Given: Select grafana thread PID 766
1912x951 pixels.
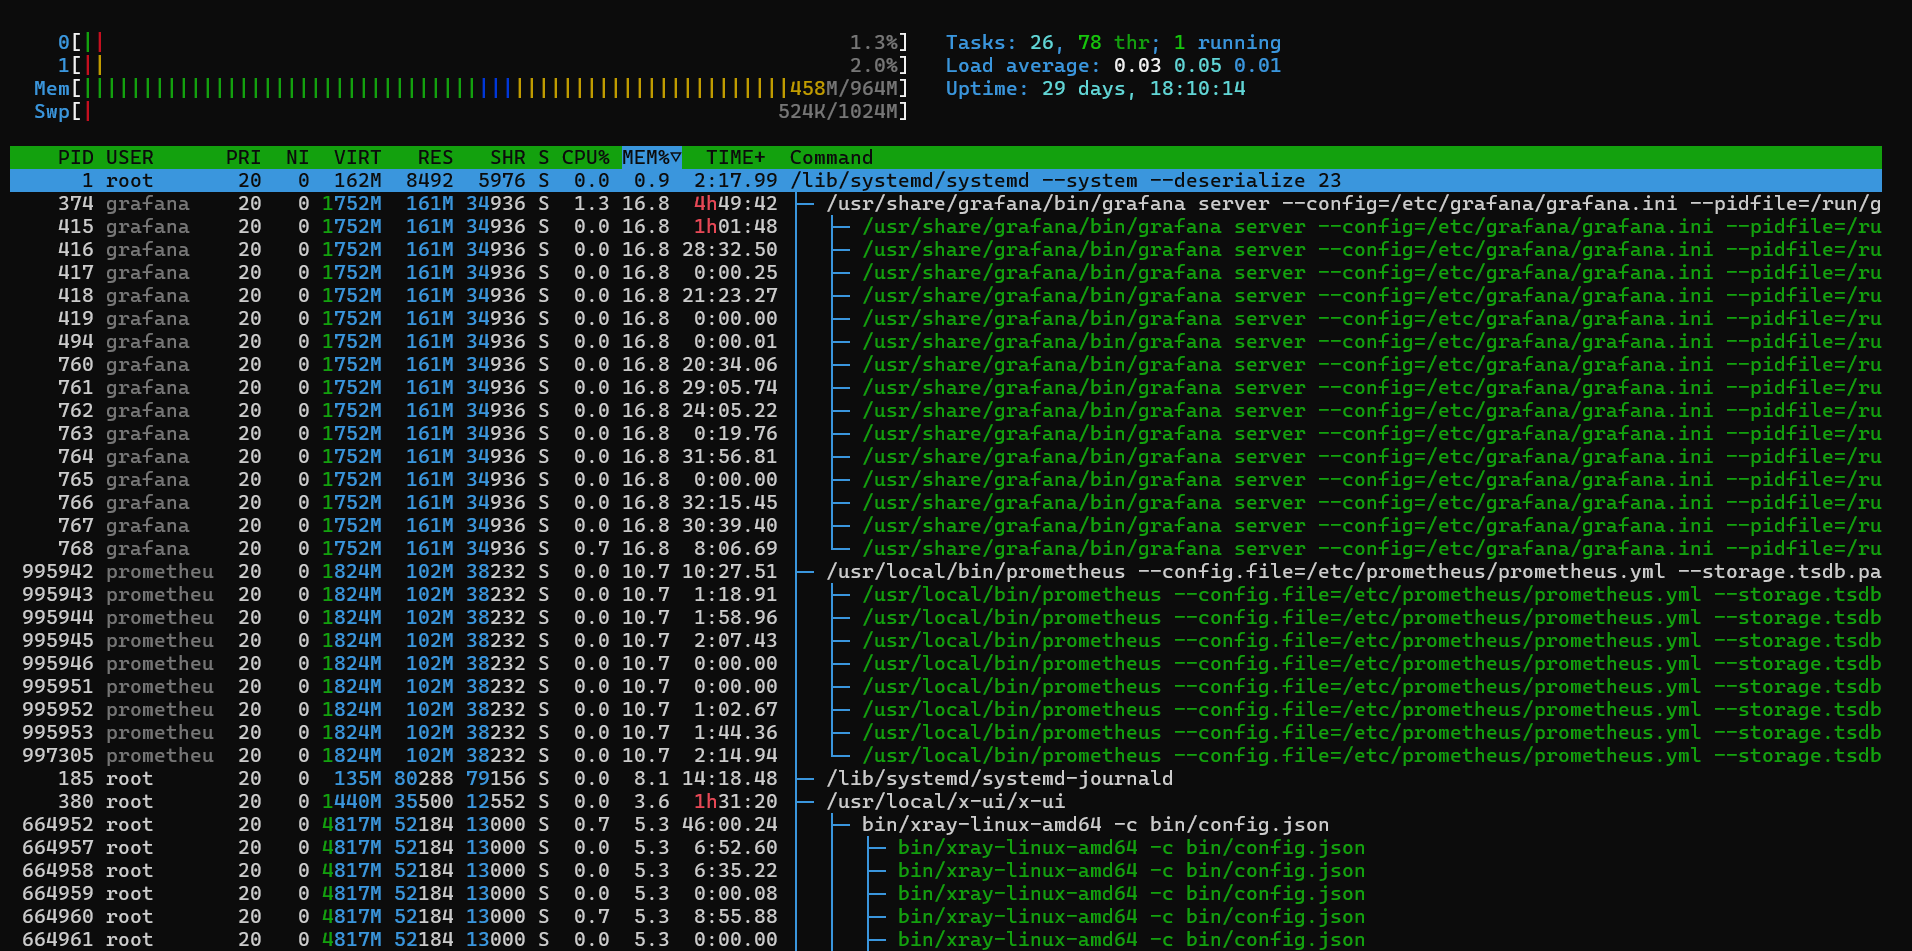Looking at the screenshot, I should (x=946, y=503).
